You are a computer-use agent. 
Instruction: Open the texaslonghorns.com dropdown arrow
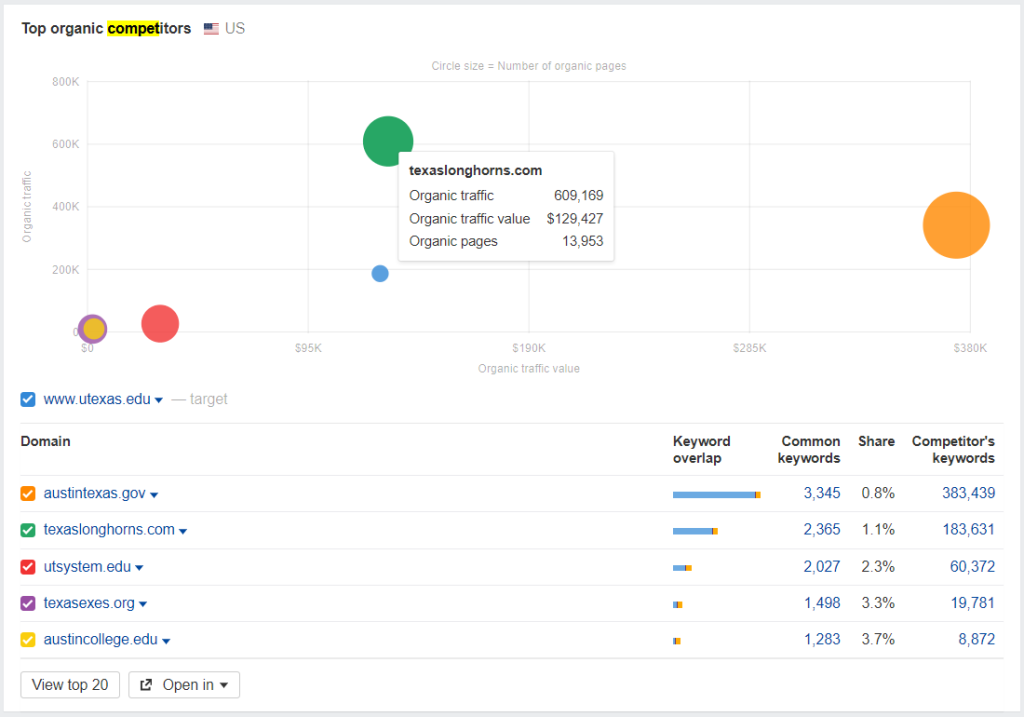click(183, 531)
